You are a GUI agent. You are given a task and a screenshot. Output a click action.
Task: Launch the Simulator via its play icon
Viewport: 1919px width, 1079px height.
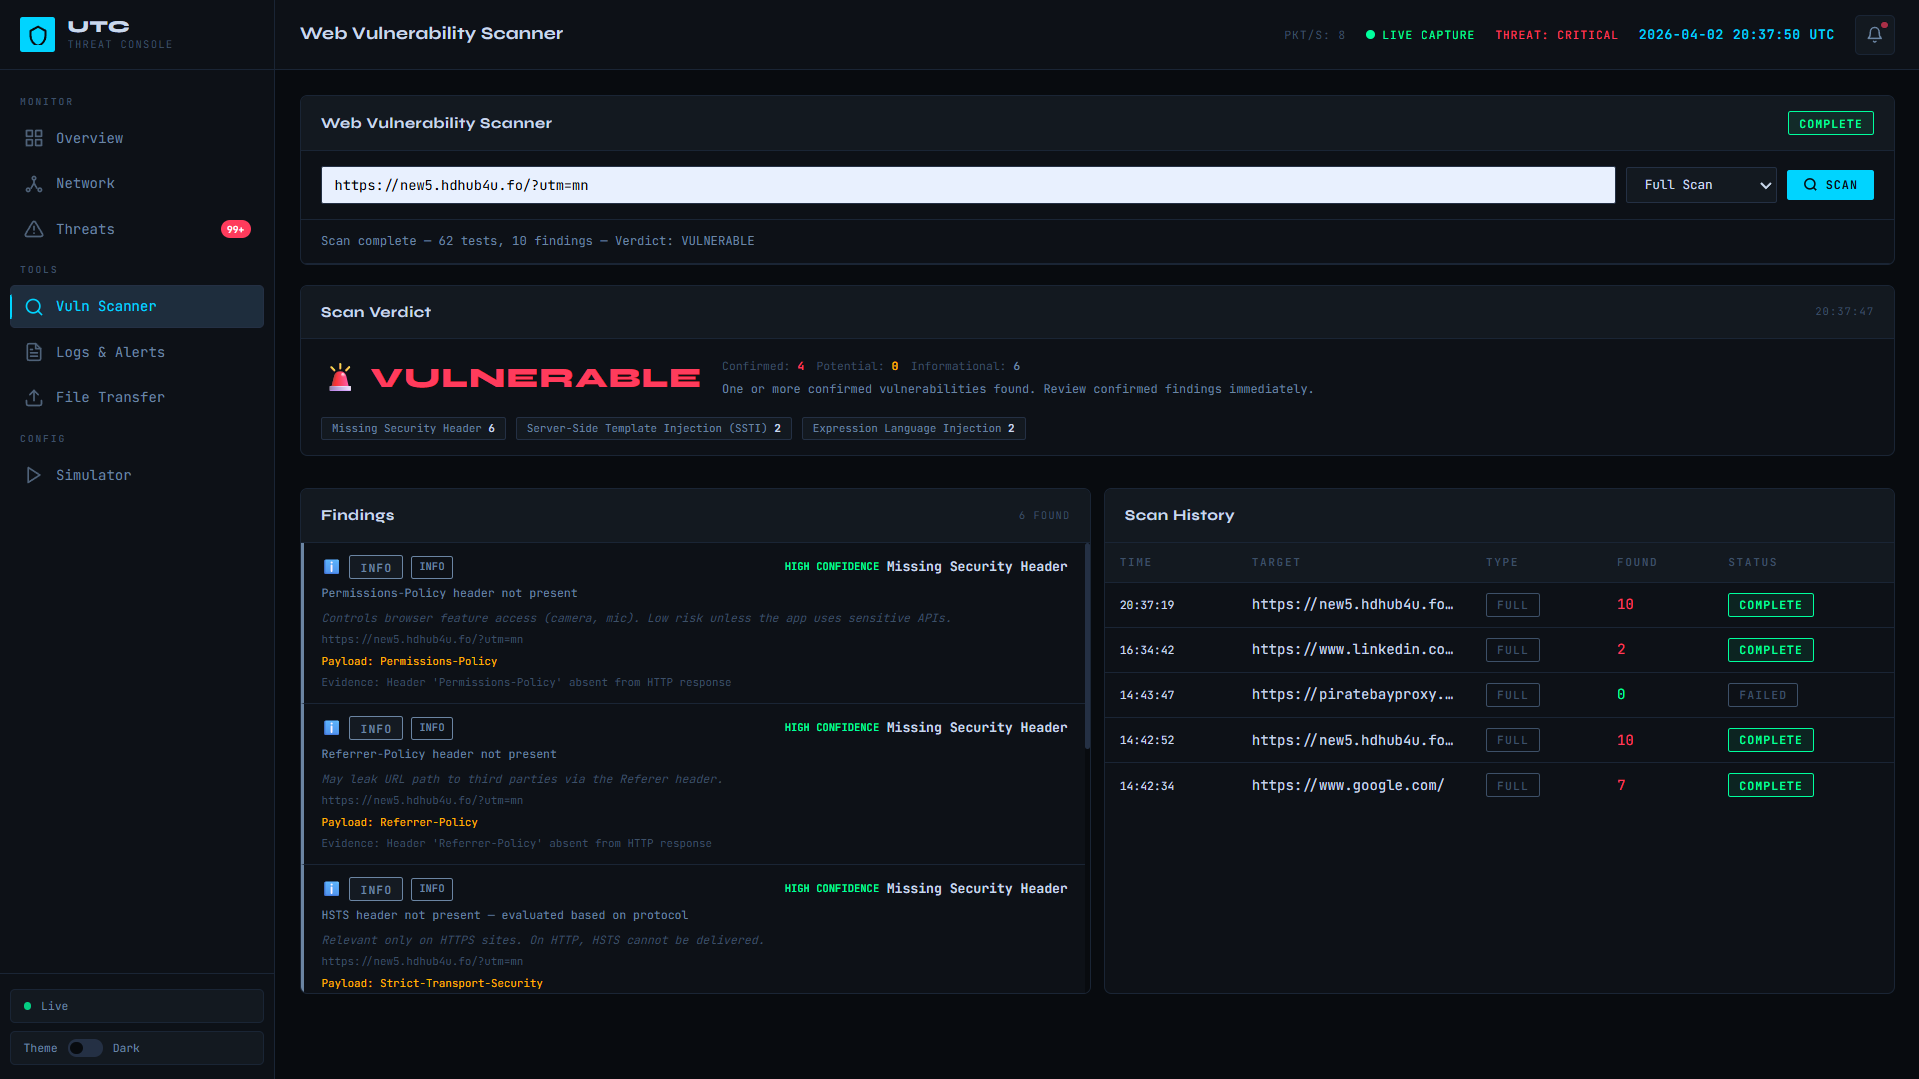[x=33, y=475]
